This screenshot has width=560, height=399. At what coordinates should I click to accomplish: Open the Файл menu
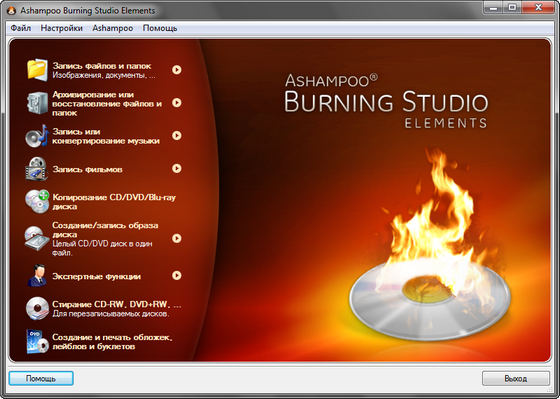point(21,28)
